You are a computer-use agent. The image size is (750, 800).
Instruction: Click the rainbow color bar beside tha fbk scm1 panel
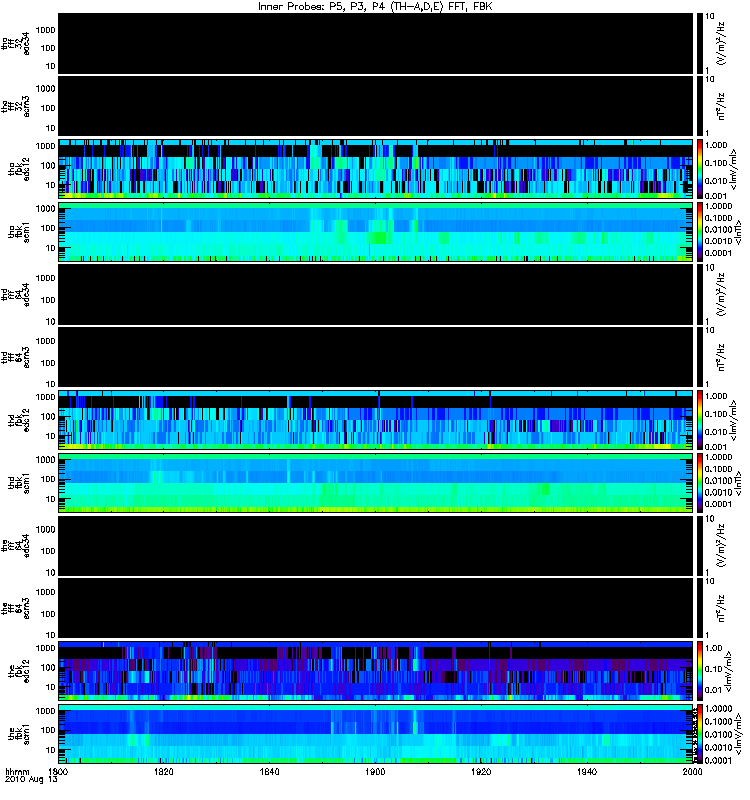(701, 232)
